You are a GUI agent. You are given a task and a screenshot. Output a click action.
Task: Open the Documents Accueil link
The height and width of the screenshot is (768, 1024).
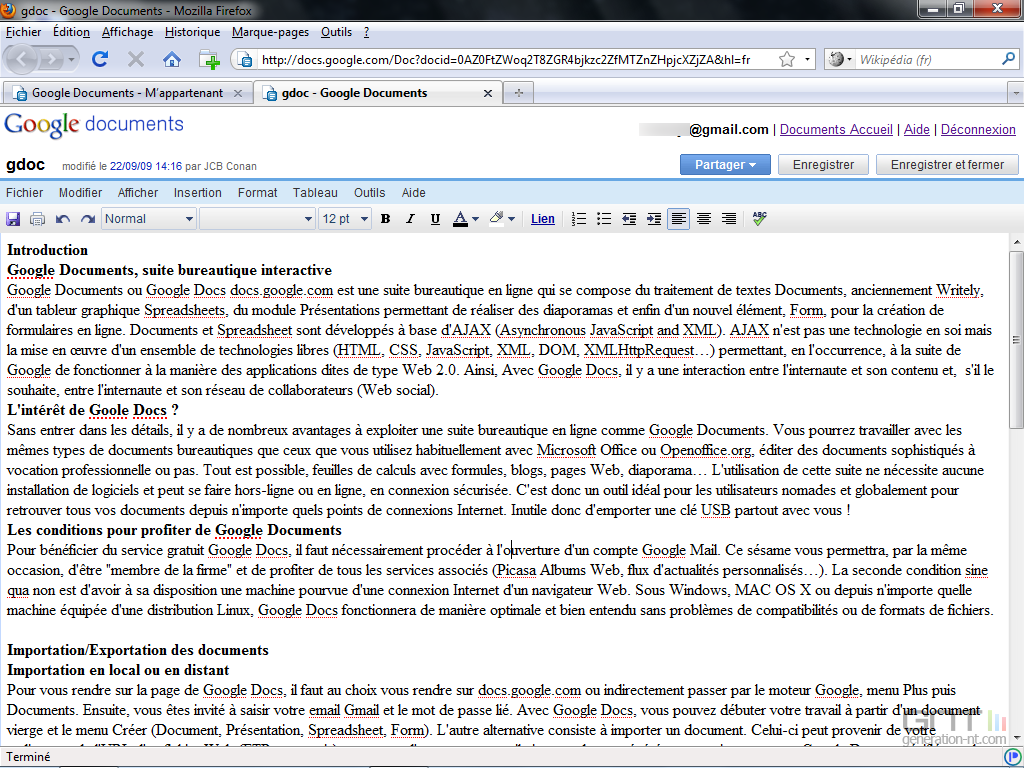[836, 129]
